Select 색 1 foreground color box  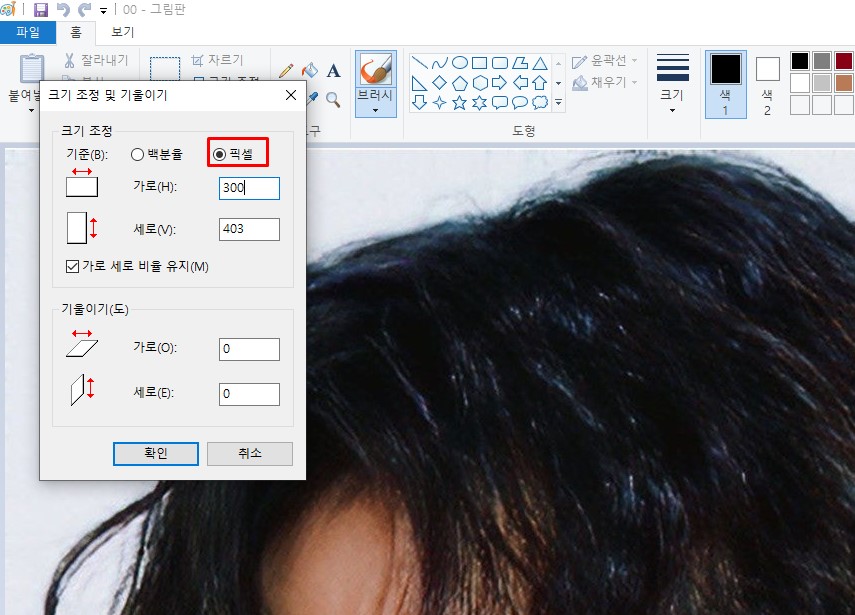(726, 85)
